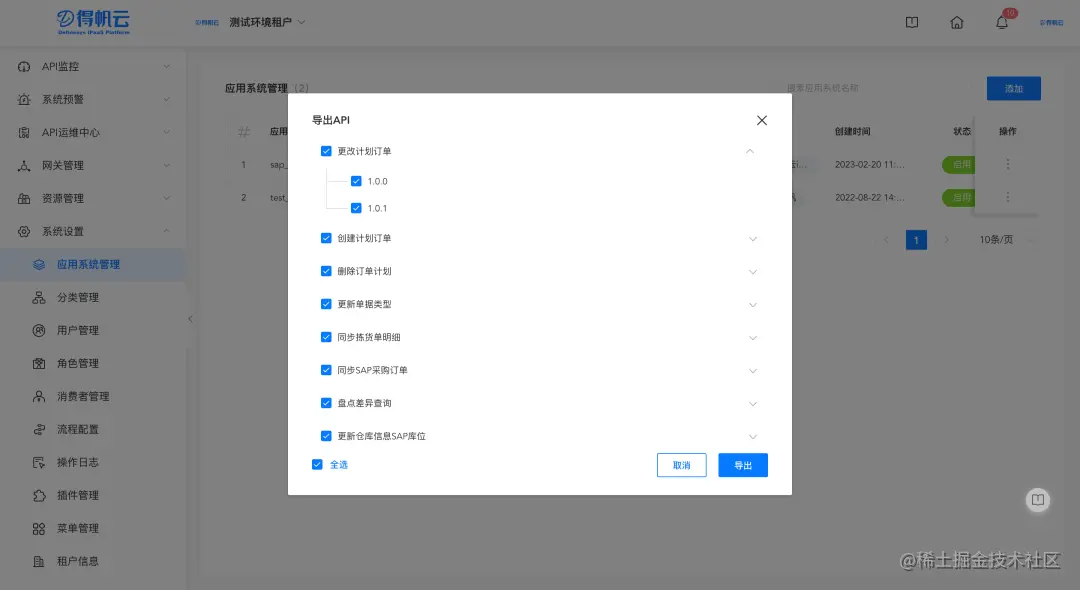Image resolution: width=1080 pixels, height=590 pixels.
Task: Uncheck 盘点差异查询 checkbox
Action: [x=326, y=403]
